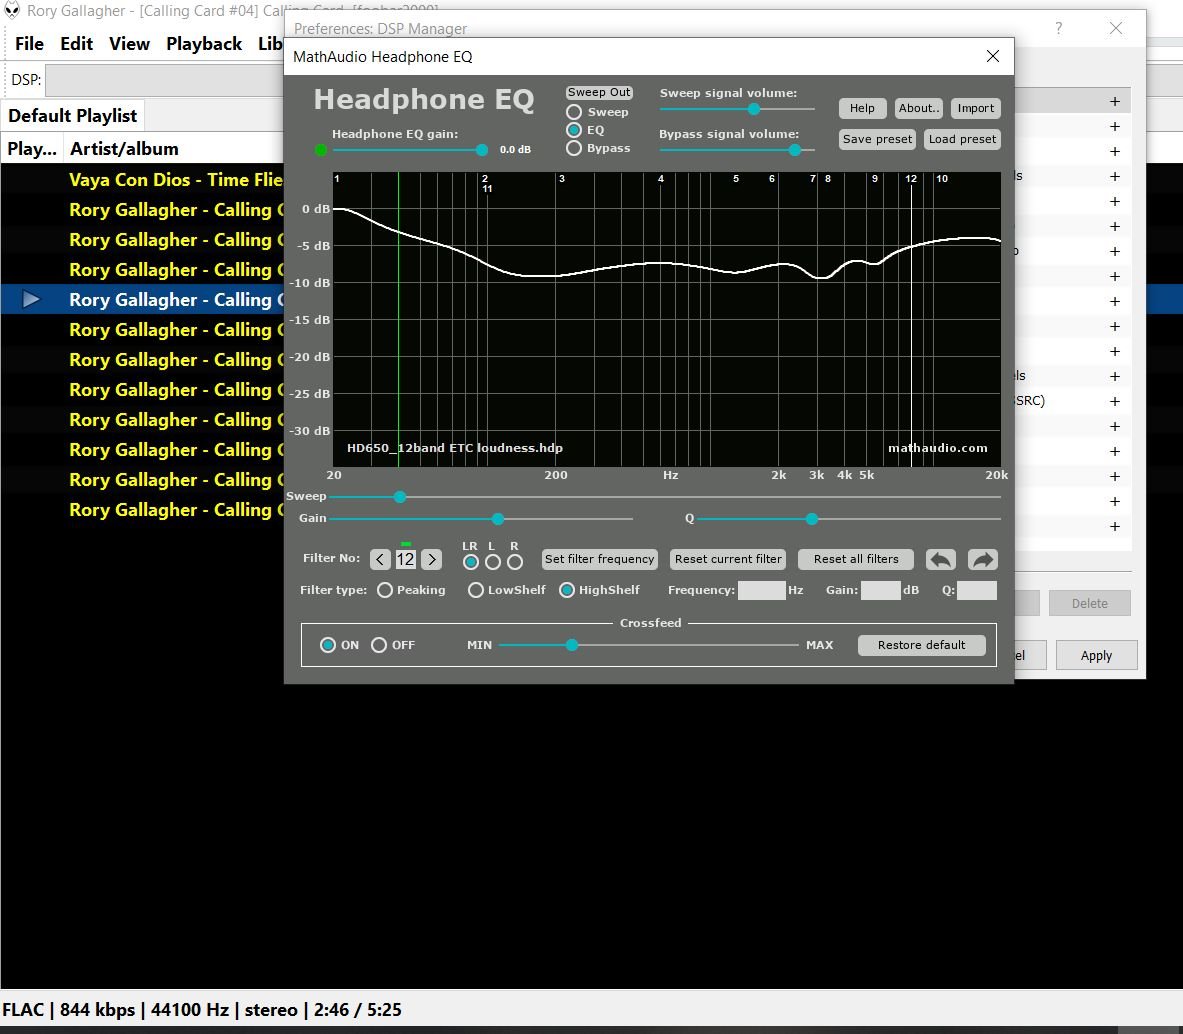Click Reset all filters
This screenshot has height=1034, width=1183.
pyautogui.click(x=856, y=560)
